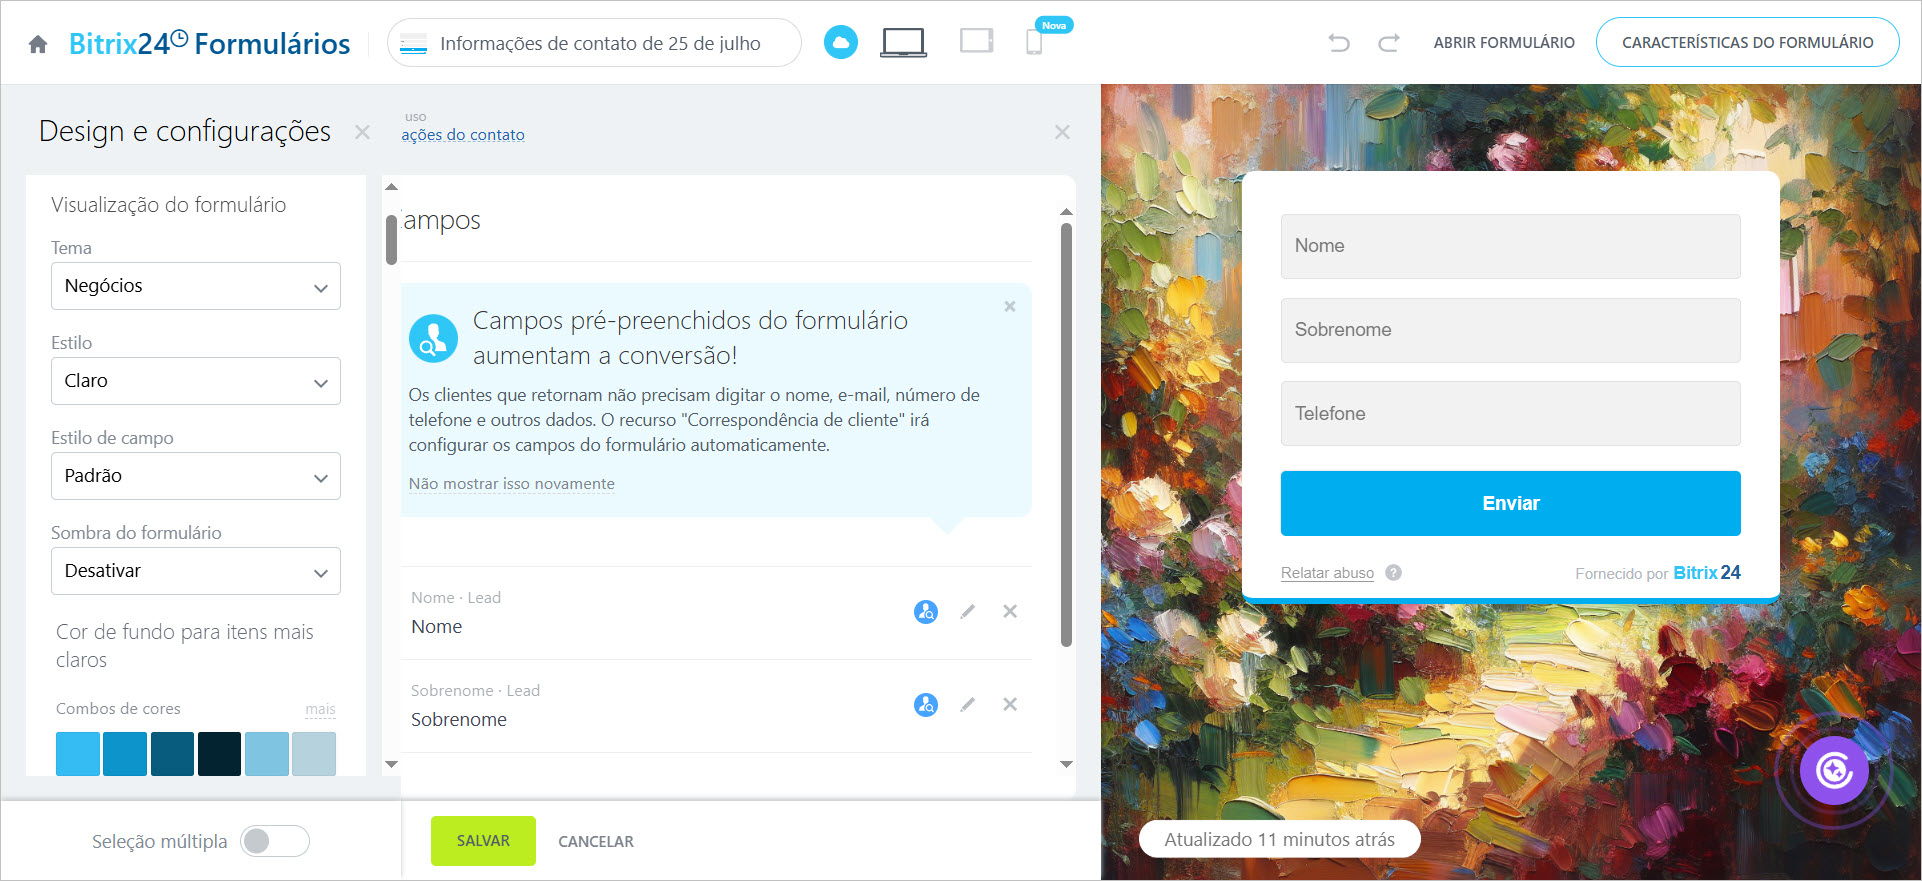Click the Bitrix24 Formulários logo

coord(209,43)
